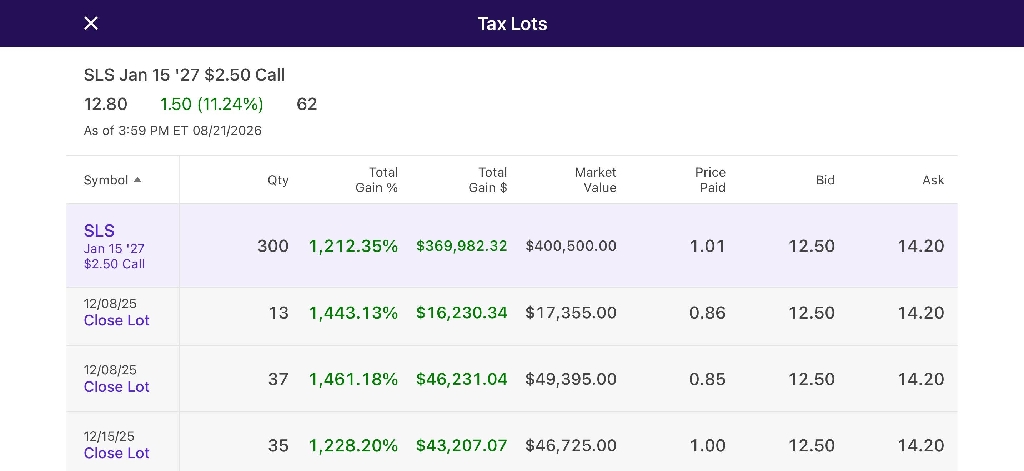Close Lot for 13-contract 12/08/25 lot
Screen dimensions: 1024x471
[116, 320]
